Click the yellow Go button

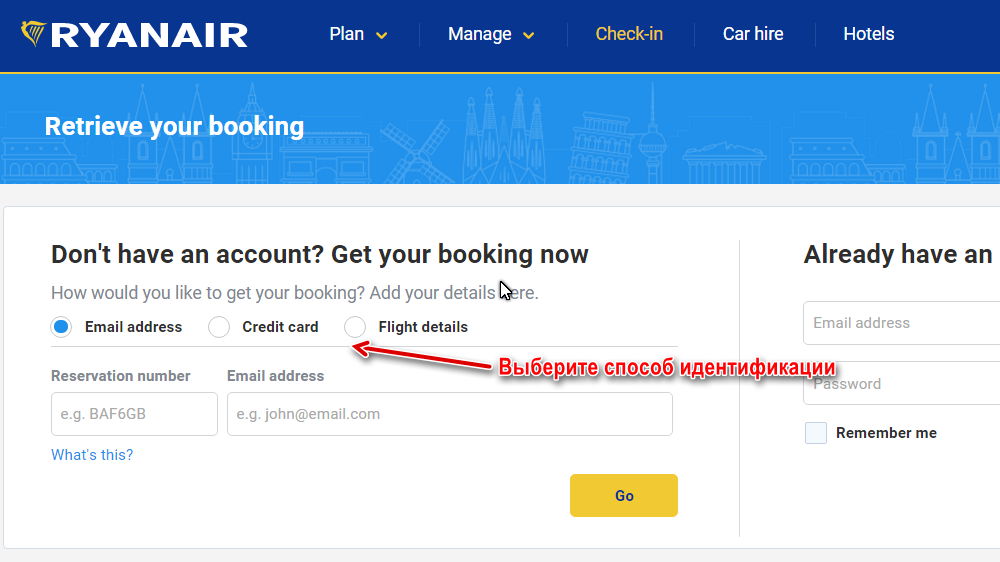click(x=624, y=496)
